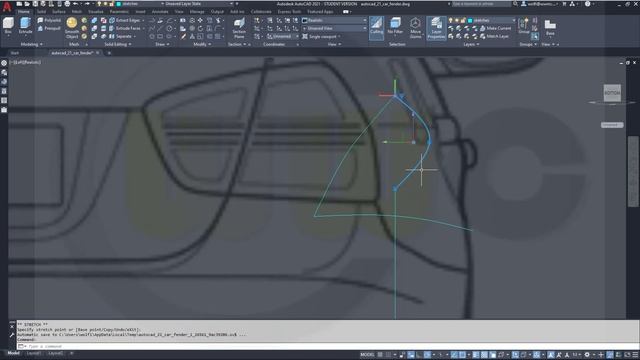Toggle the layer lock icon in Layers panel
This screenshot has height=360, width=640.
tap(463, 20)
